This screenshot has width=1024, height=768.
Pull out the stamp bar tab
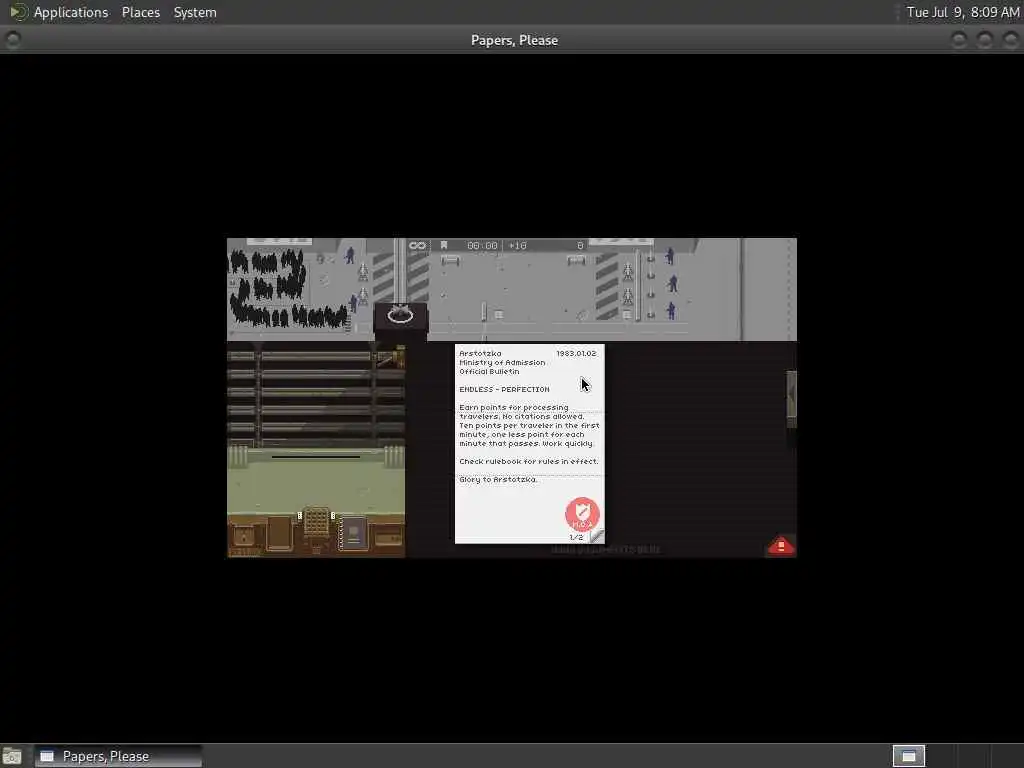click(792, 398)
